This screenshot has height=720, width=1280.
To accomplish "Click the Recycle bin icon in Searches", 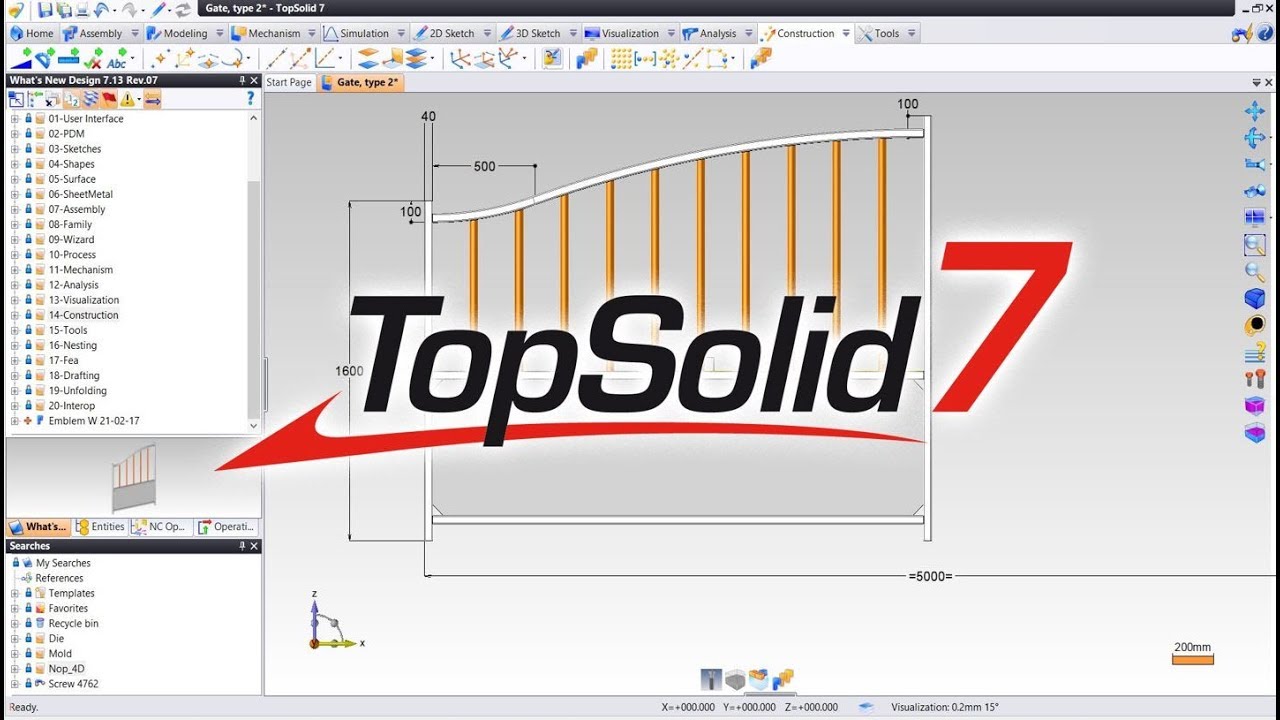I will pyautogui.click(x=40, y=623).
